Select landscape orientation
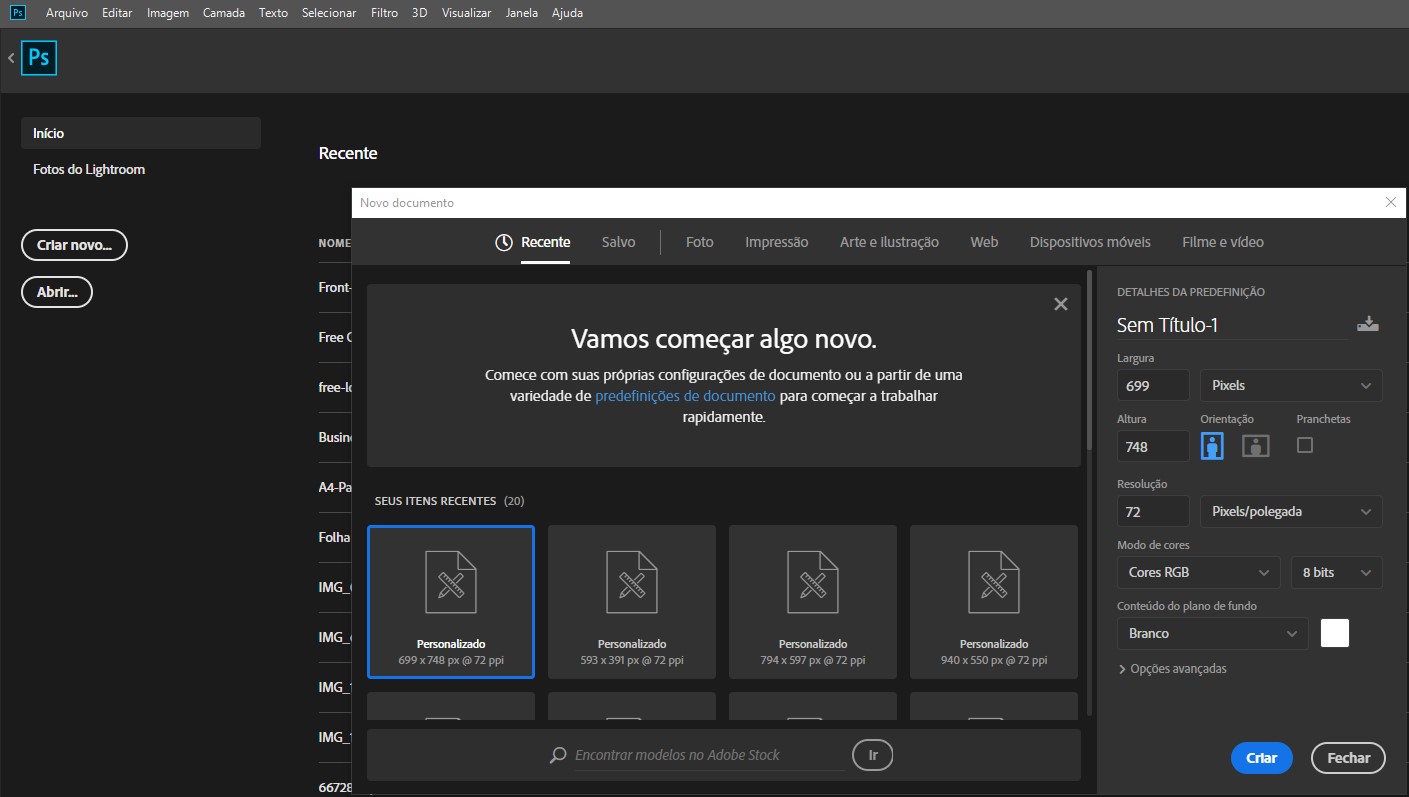 pos(1256,446)
